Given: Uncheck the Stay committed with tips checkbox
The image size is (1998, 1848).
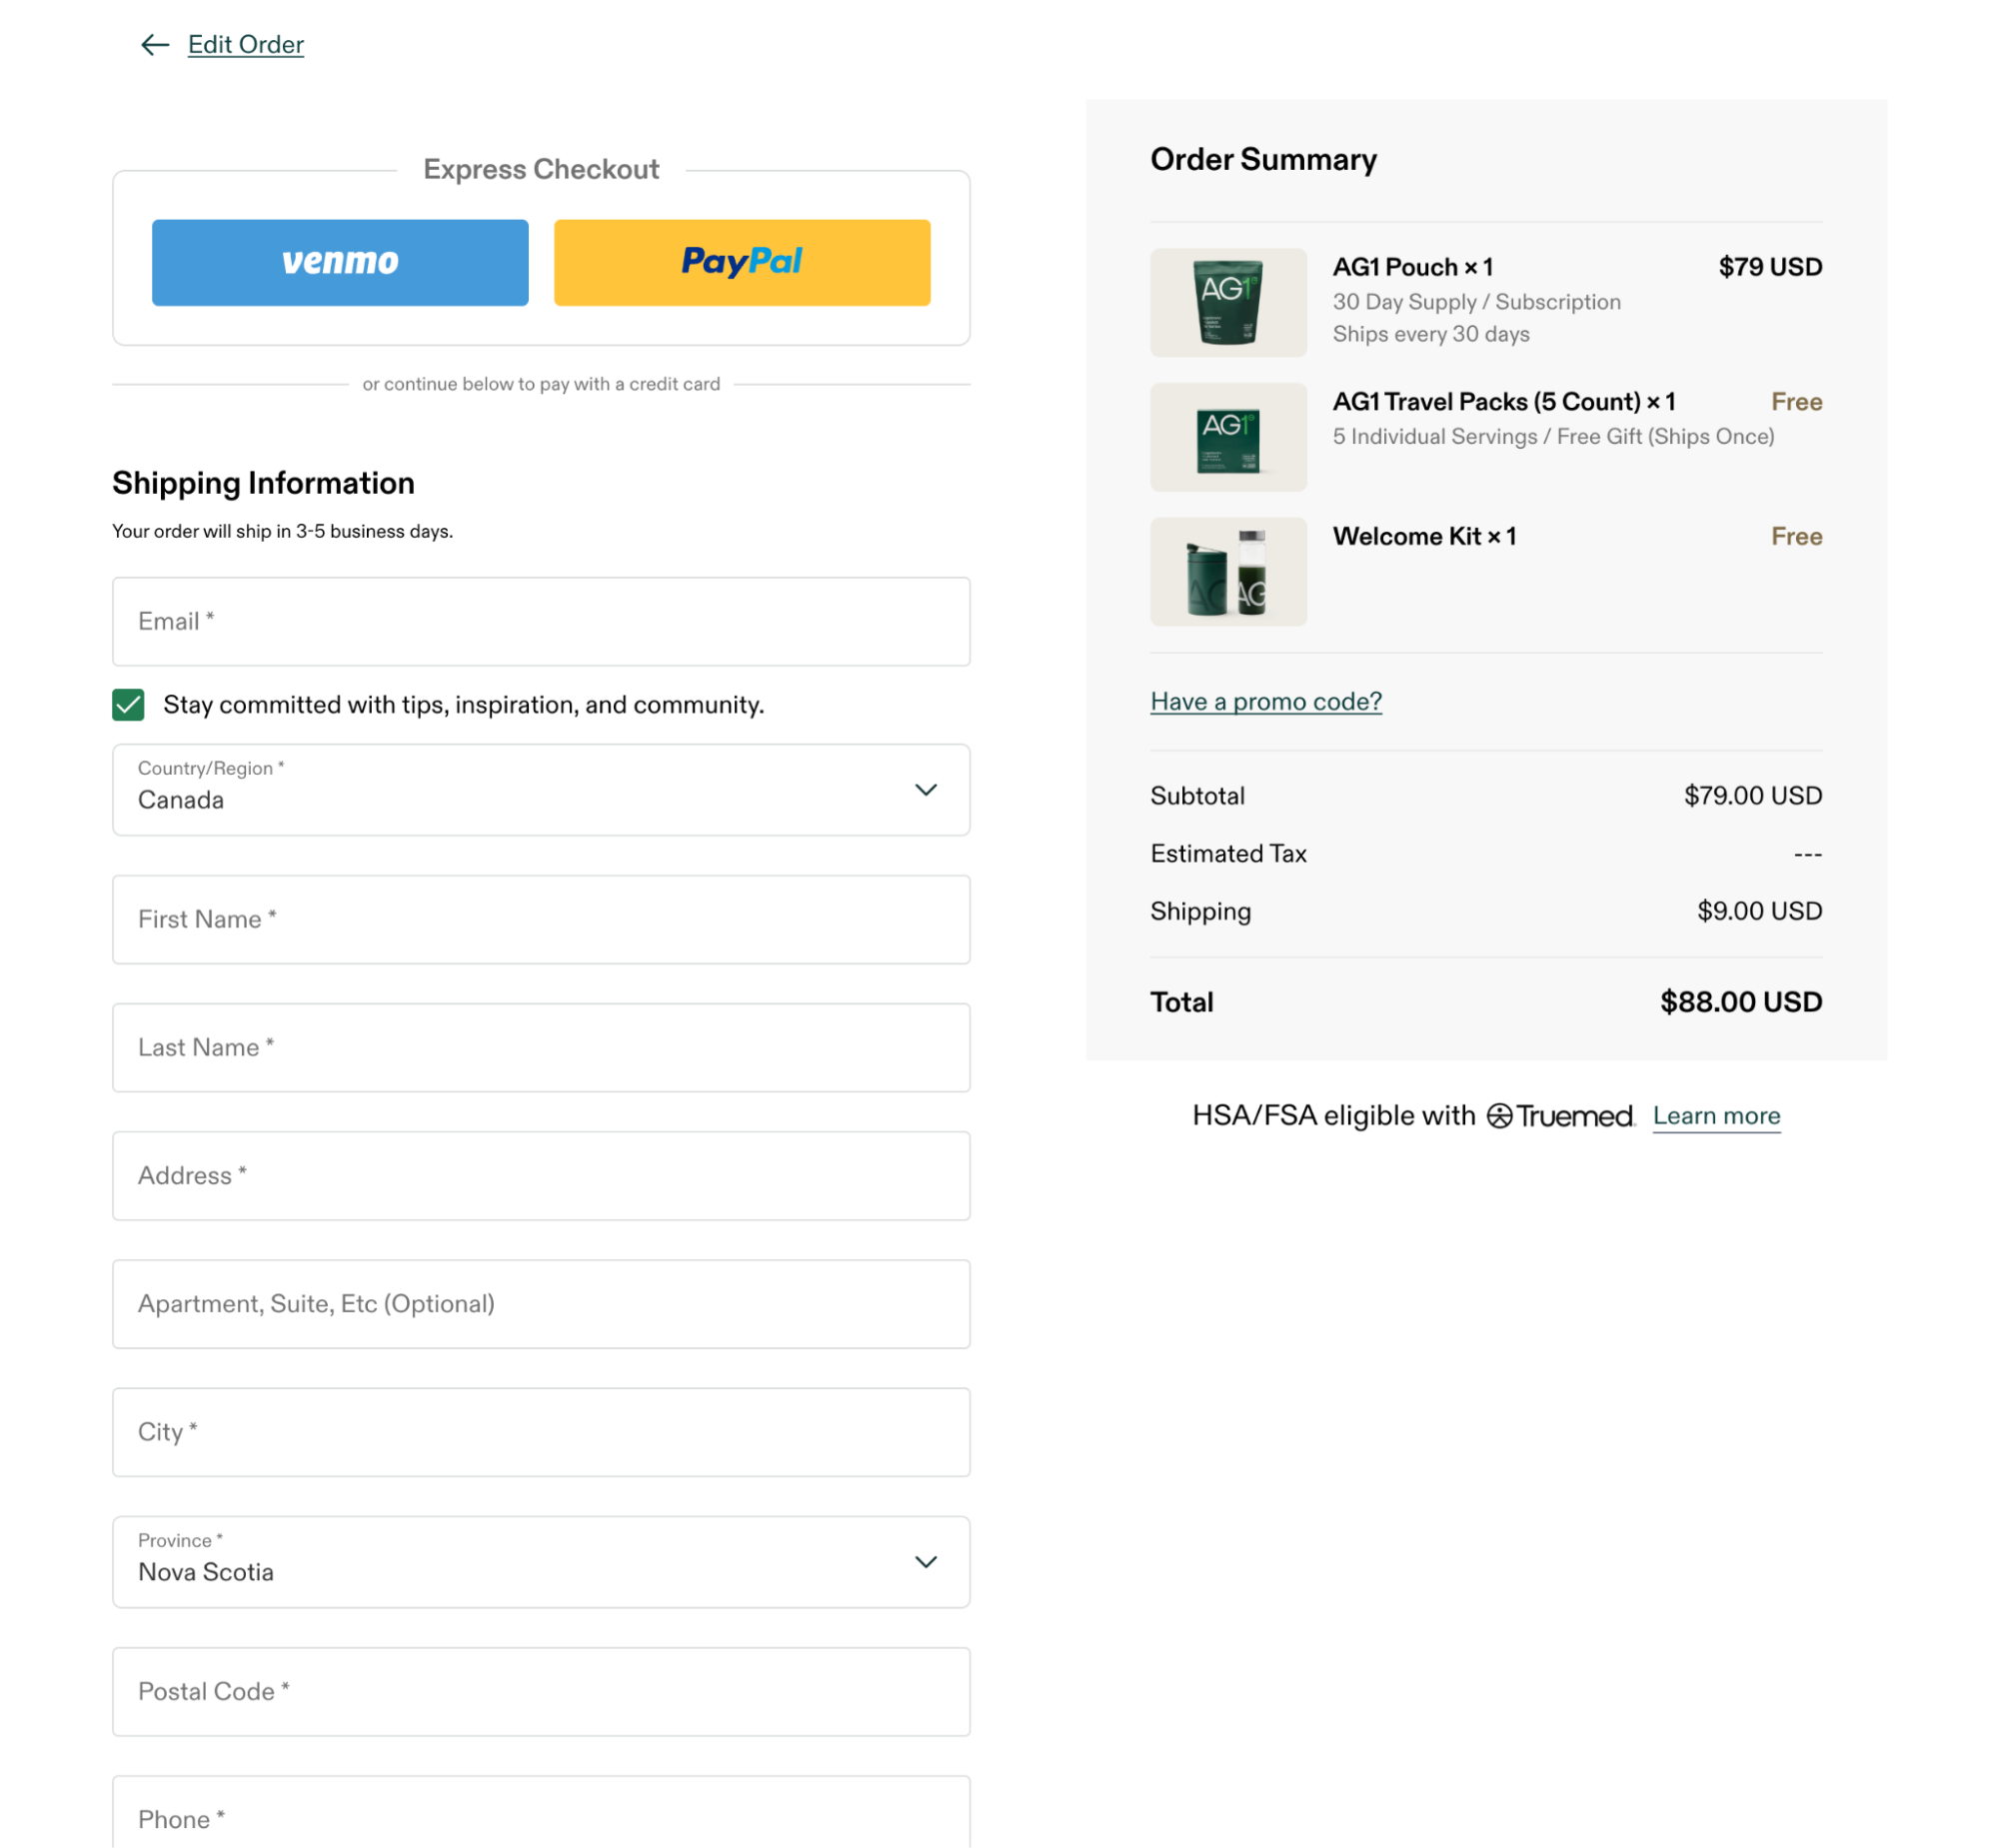Looking at the screenshot, I should 128,705.
